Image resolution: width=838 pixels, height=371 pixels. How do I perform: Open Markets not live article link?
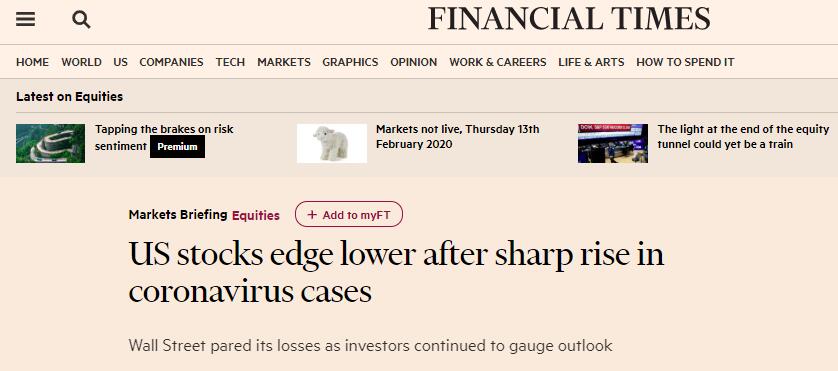click(x=457, y=137)
